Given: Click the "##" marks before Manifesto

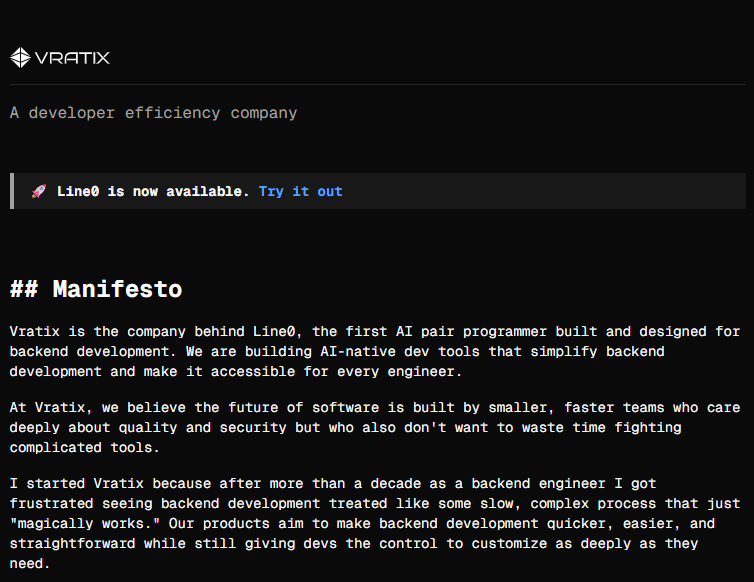Looking at the screenshot, I should 24,289.
